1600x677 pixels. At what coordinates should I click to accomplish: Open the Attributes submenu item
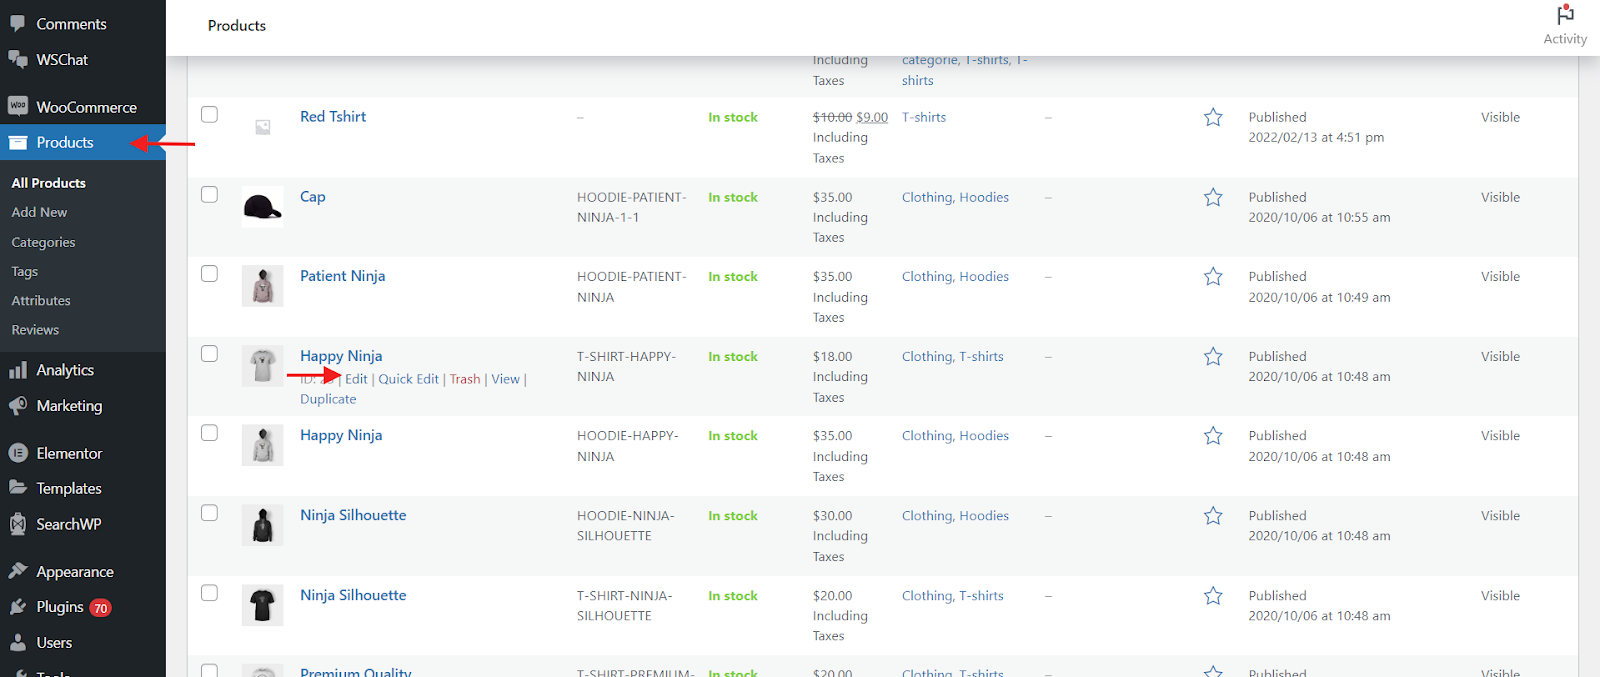tap(41, 300)
